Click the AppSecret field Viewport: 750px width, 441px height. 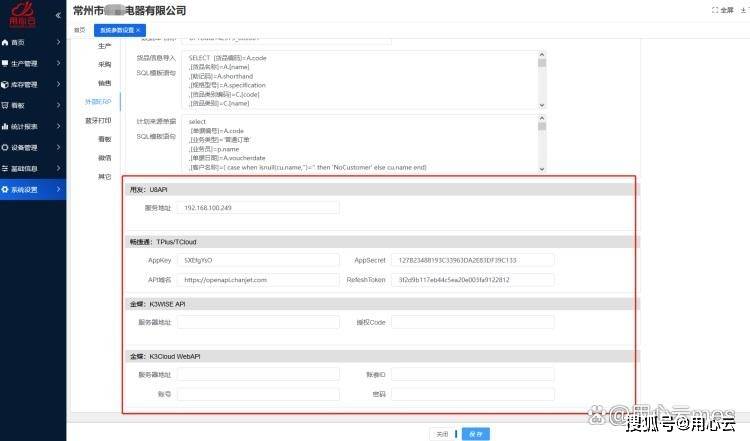[x=473, y=260]
